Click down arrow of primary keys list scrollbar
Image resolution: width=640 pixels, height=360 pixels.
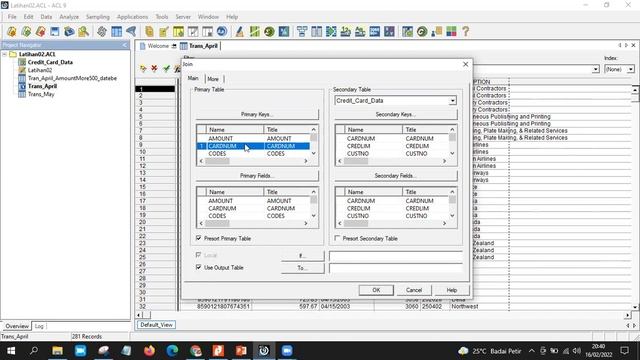click(313, 153)
